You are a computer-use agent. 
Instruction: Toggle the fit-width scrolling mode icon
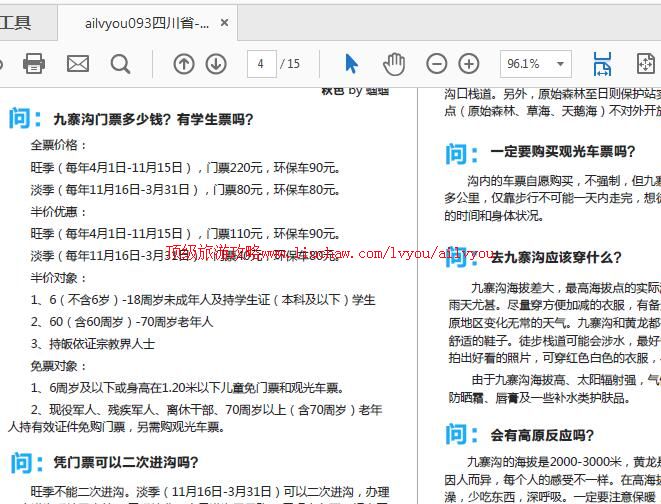click(x=602, y=64)
